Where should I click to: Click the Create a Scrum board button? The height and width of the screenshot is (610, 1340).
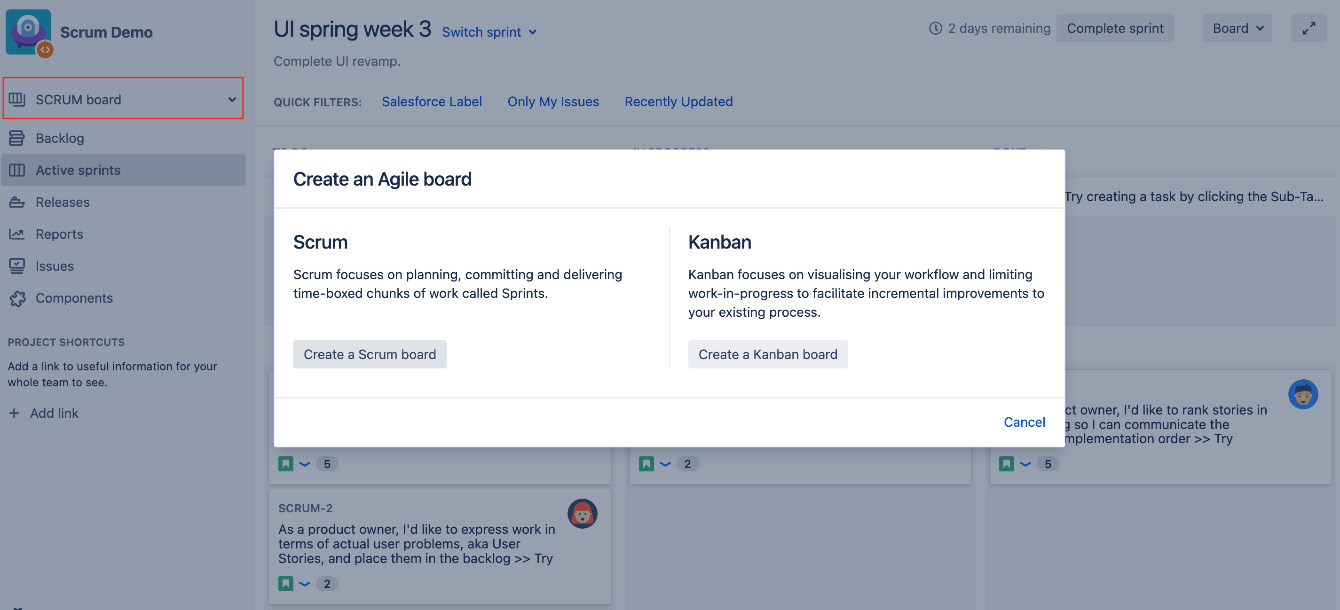click(369, 354)
